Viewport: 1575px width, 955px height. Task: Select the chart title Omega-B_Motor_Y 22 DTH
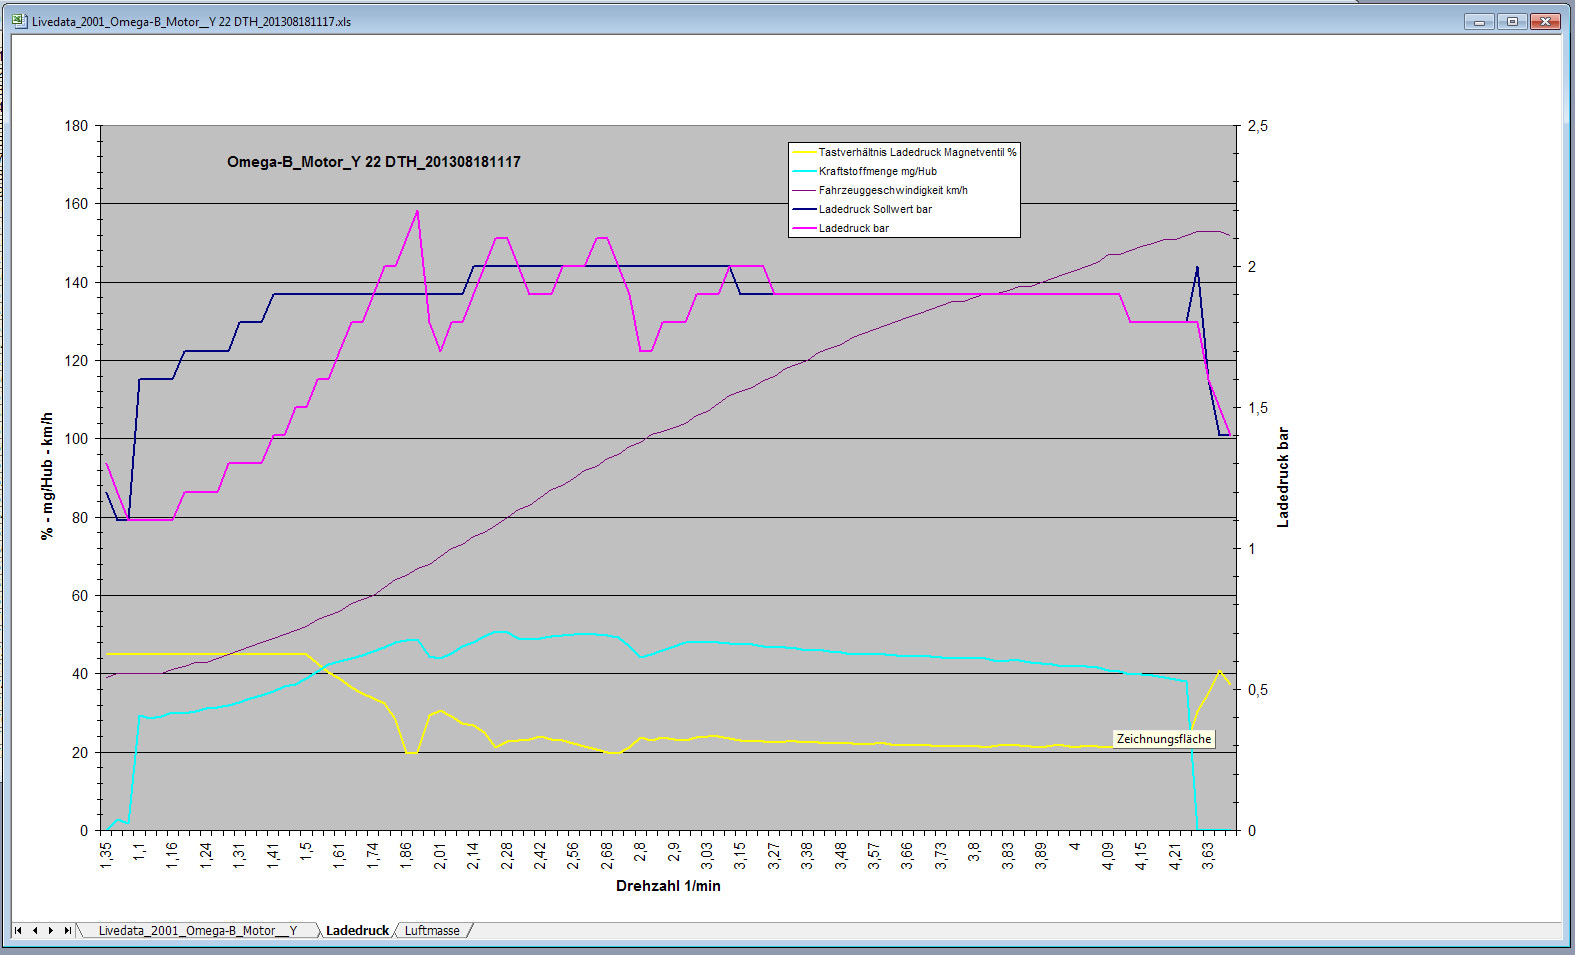point(374,162)
